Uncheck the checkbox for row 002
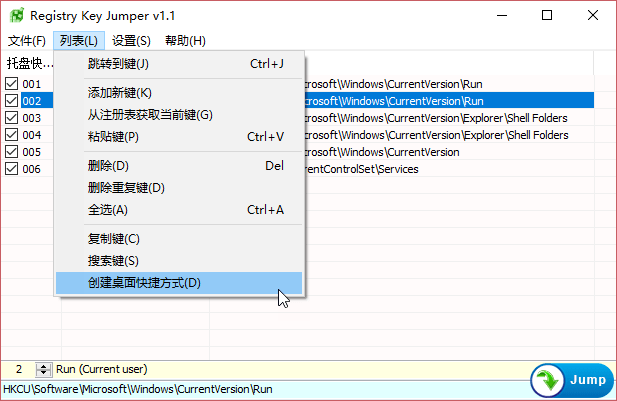 (x=11, y=100)
